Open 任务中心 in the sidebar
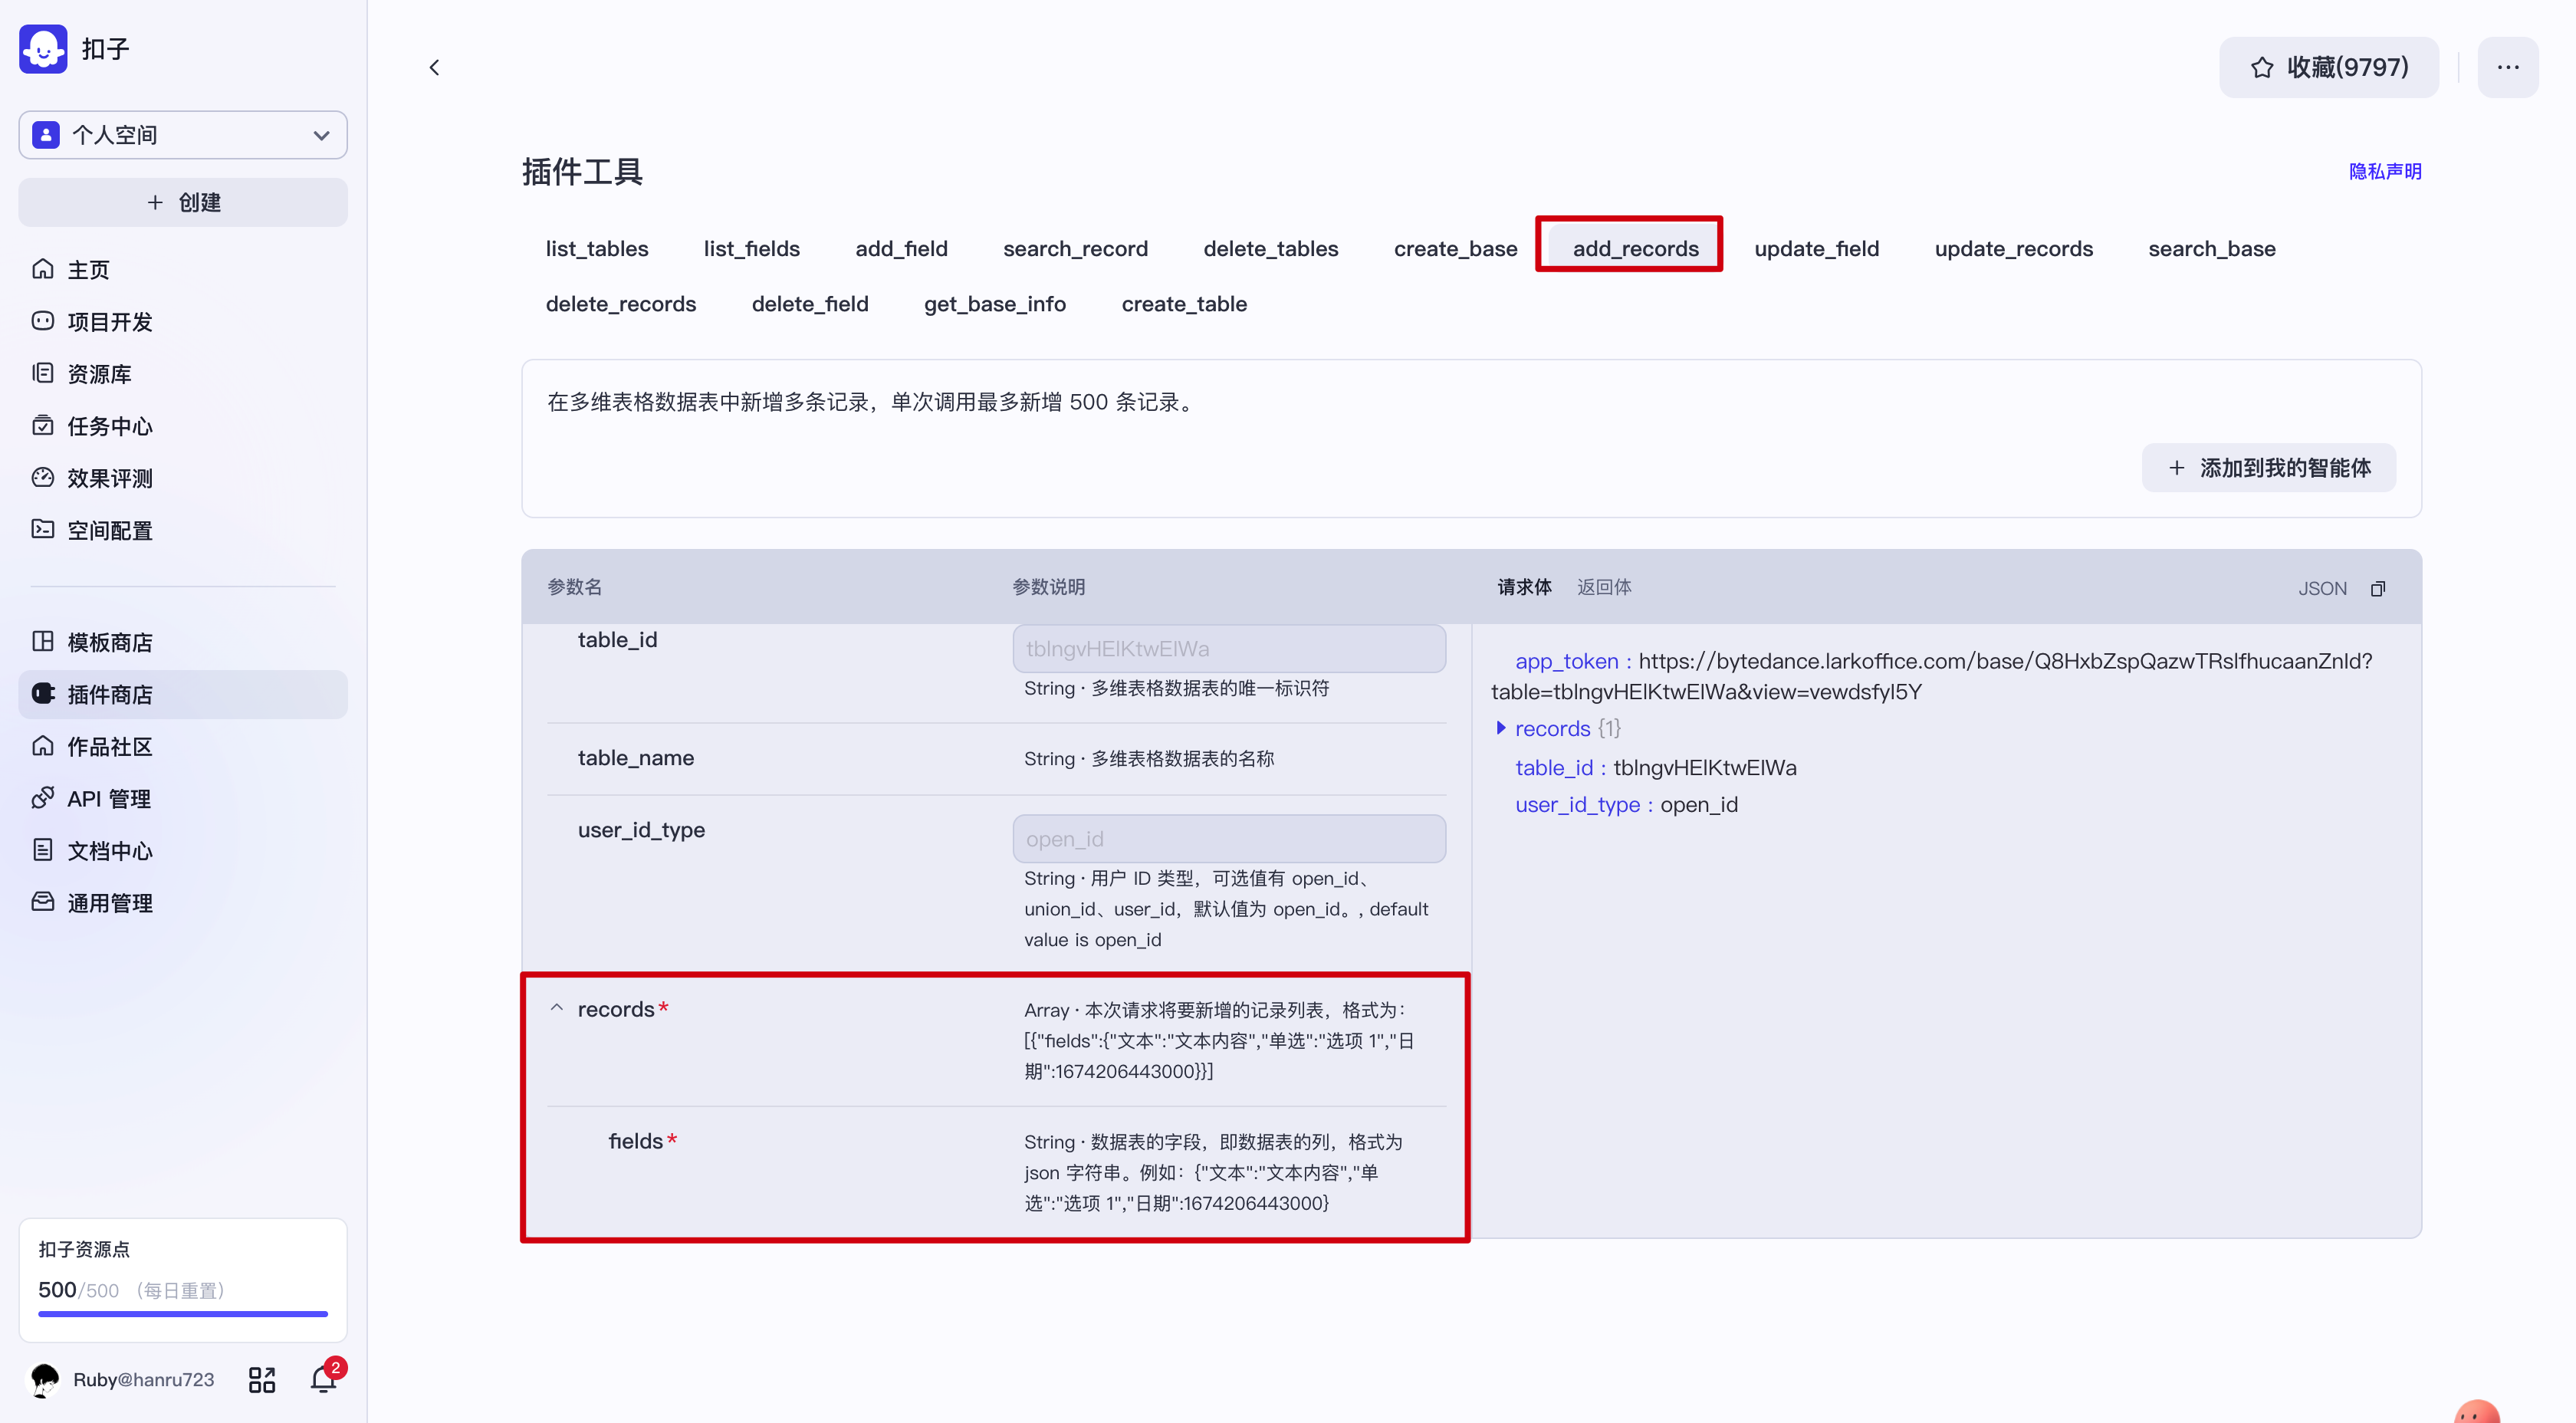The image size is (2576, 1423). point(109,426)
